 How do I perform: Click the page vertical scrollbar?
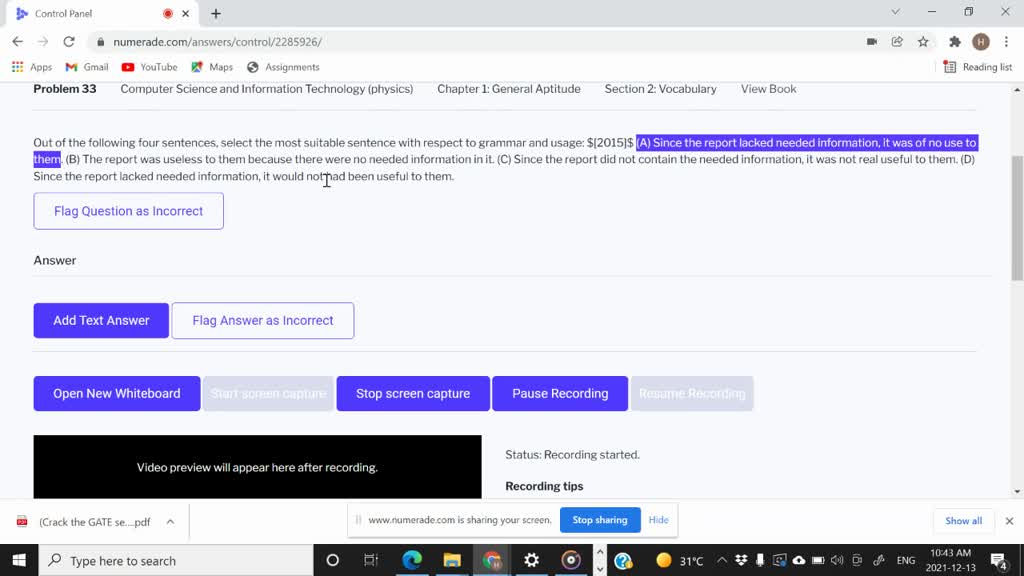[x=1017, y=220]
